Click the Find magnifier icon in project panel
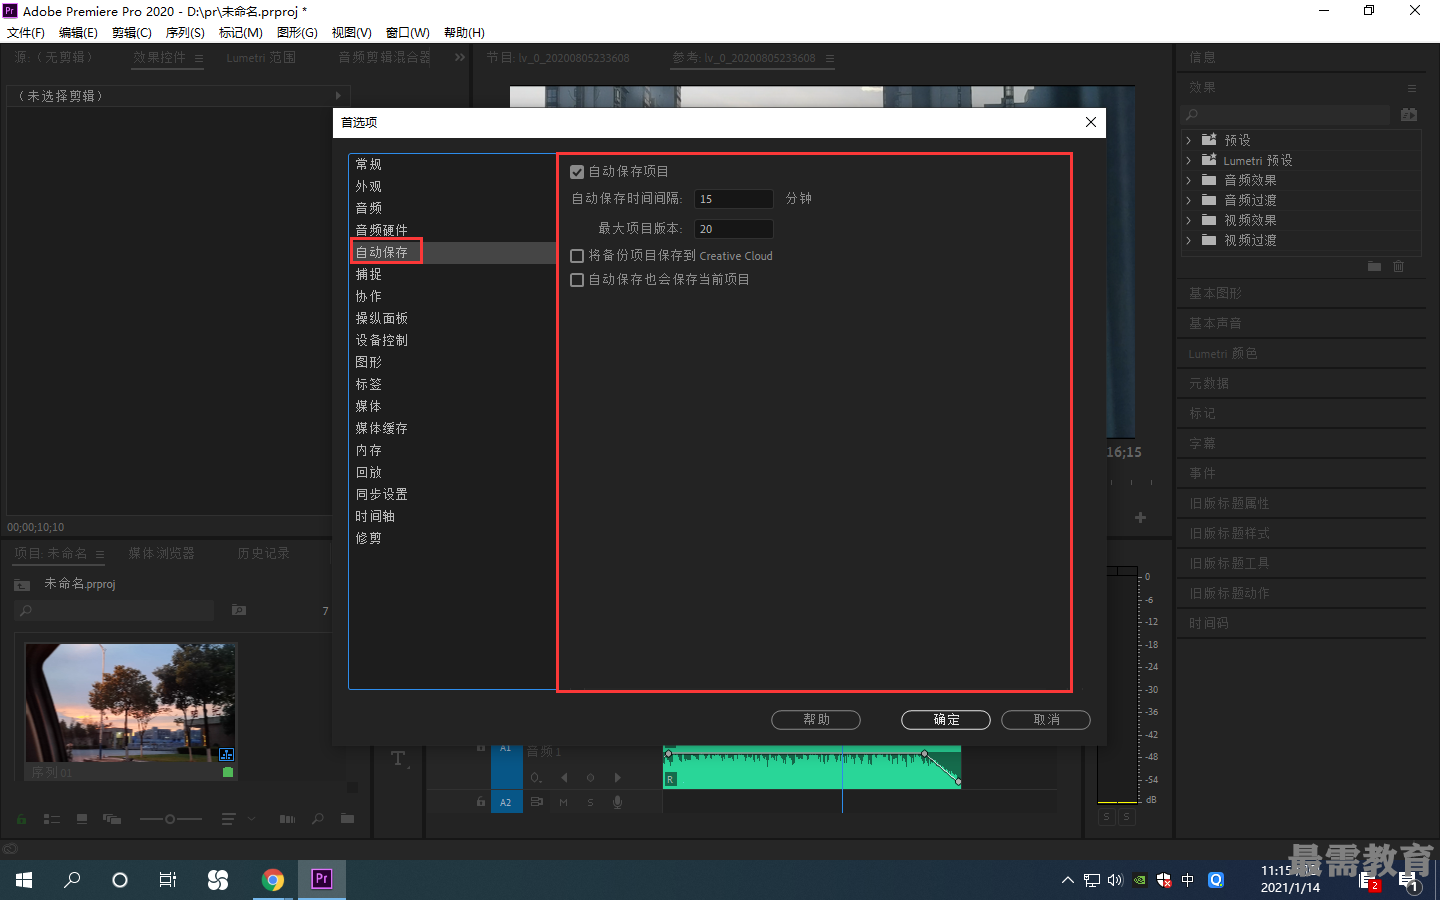 [318, 819]
